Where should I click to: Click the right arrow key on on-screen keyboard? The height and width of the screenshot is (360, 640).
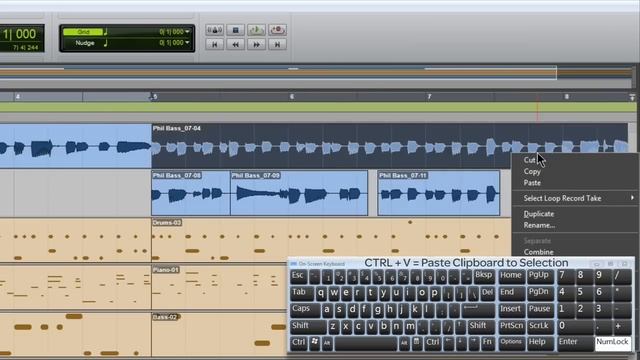(x=474, y=343)
